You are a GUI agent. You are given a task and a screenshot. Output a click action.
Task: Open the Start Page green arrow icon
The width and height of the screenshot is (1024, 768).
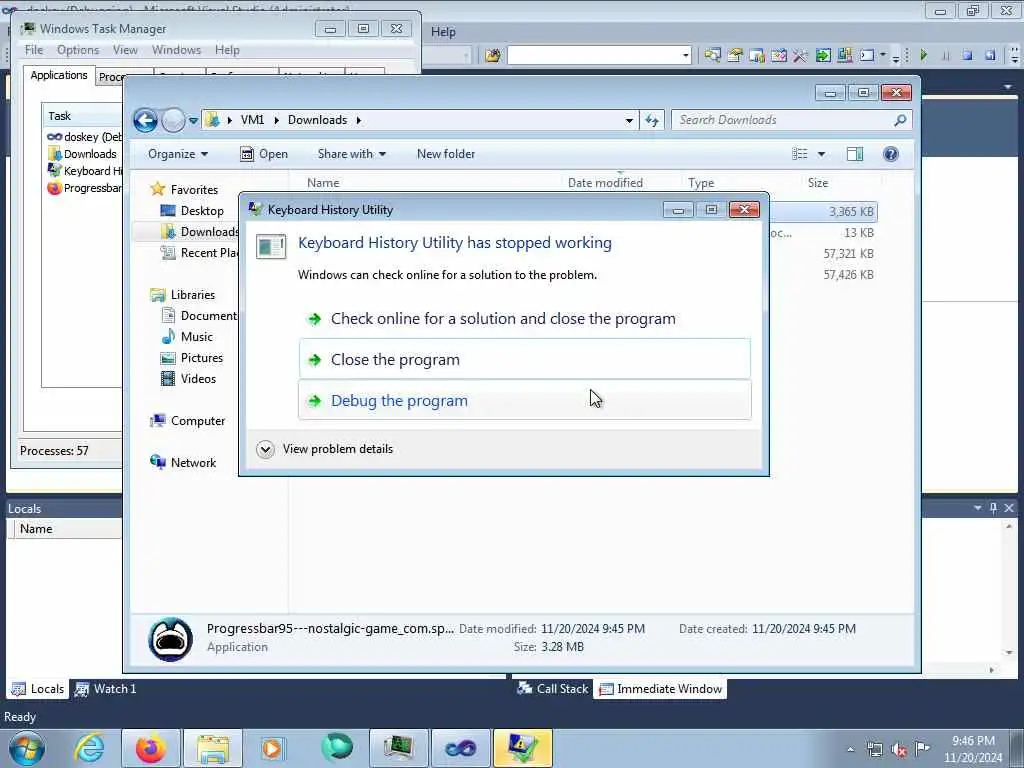coord(823,55)
